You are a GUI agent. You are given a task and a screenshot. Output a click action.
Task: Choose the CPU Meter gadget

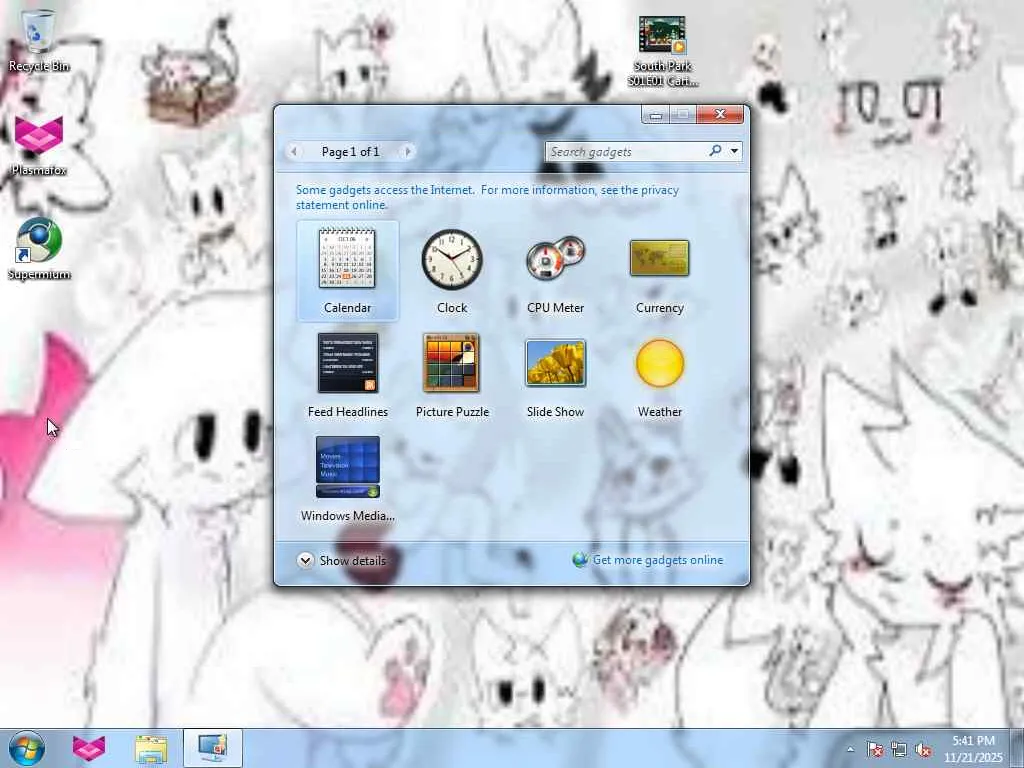[555, 270]
